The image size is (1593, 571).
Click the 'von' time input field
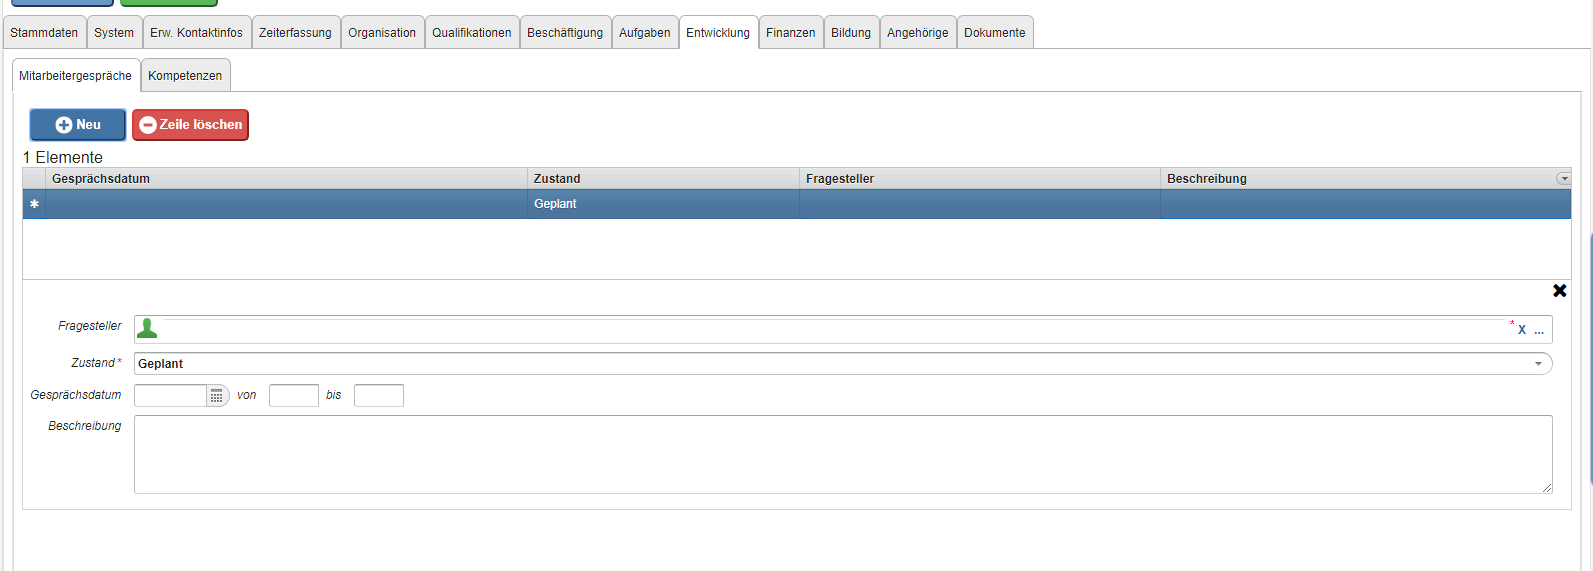tap(293, 396)
